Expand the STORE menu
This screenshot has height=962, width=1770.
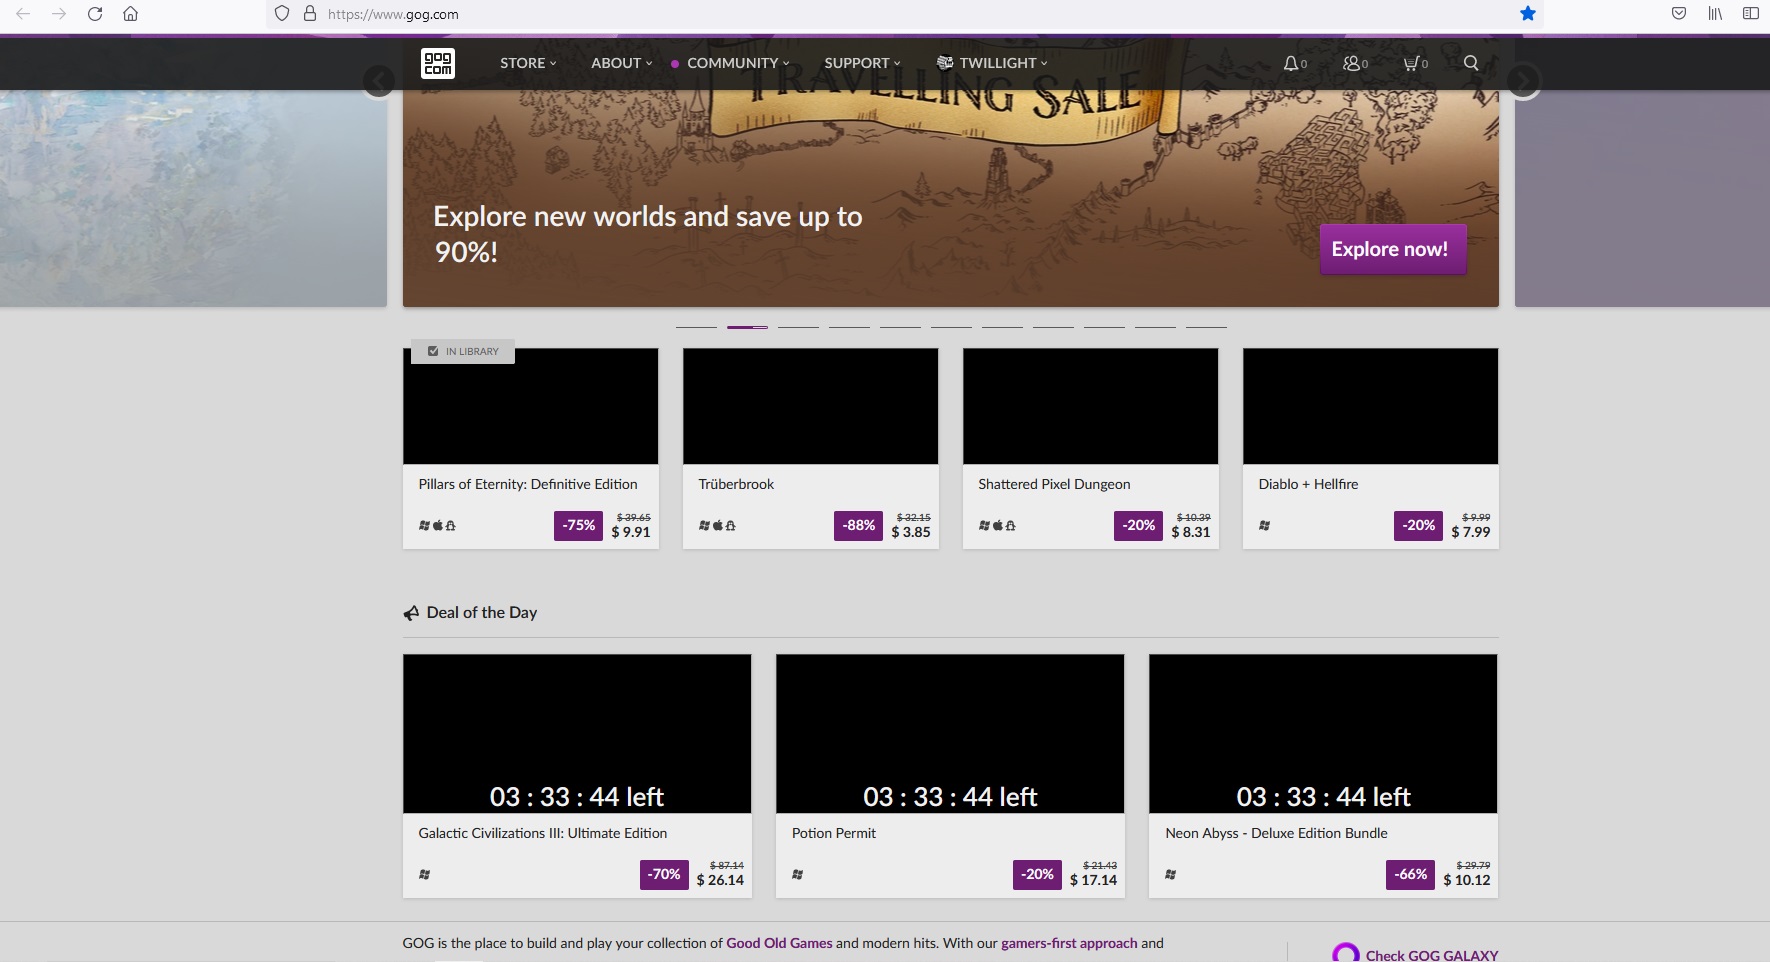click(528, 63)
